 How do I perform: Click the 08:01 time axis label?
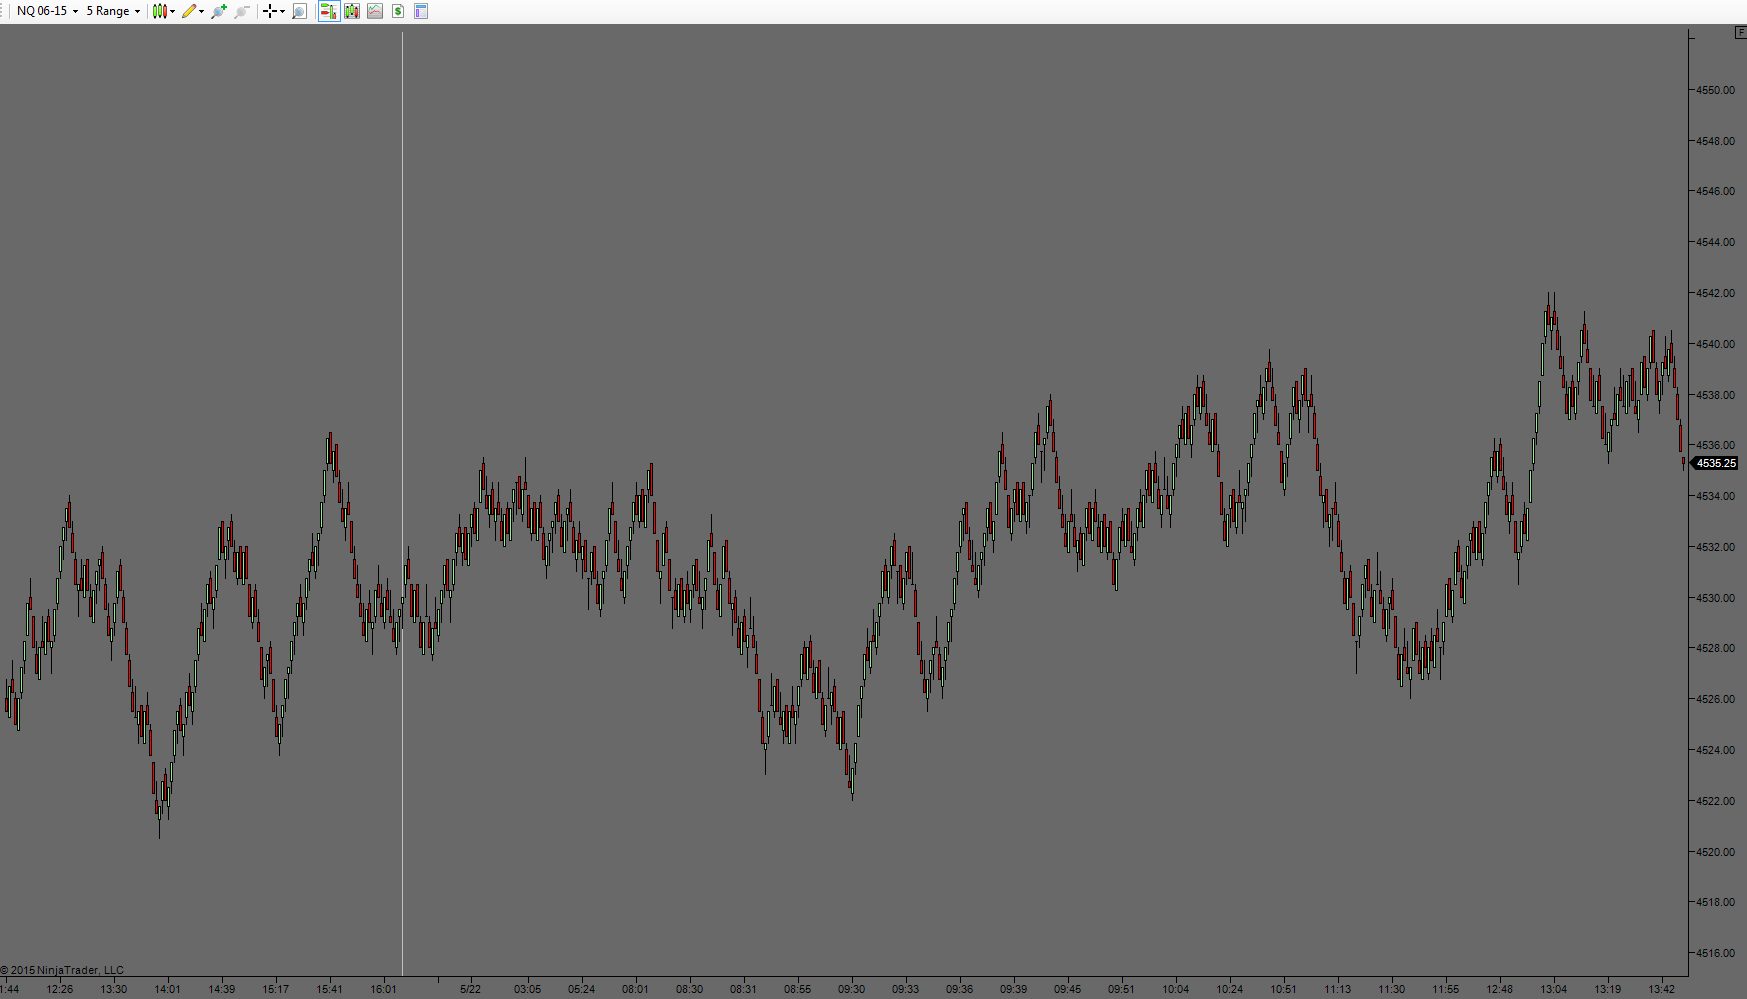point(636,989)
